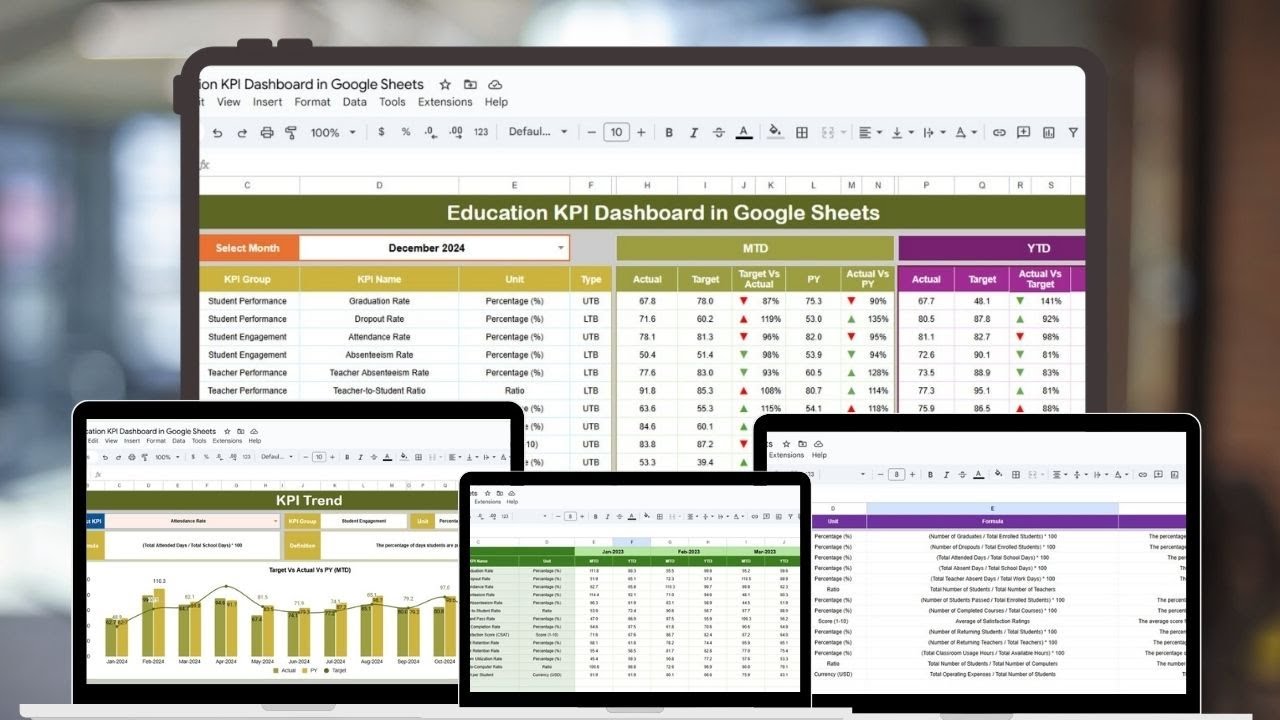Screen dimensions: 1280x720
Task: Decrease font size with minus in main dashboard
Action: (x=592, y=132)
